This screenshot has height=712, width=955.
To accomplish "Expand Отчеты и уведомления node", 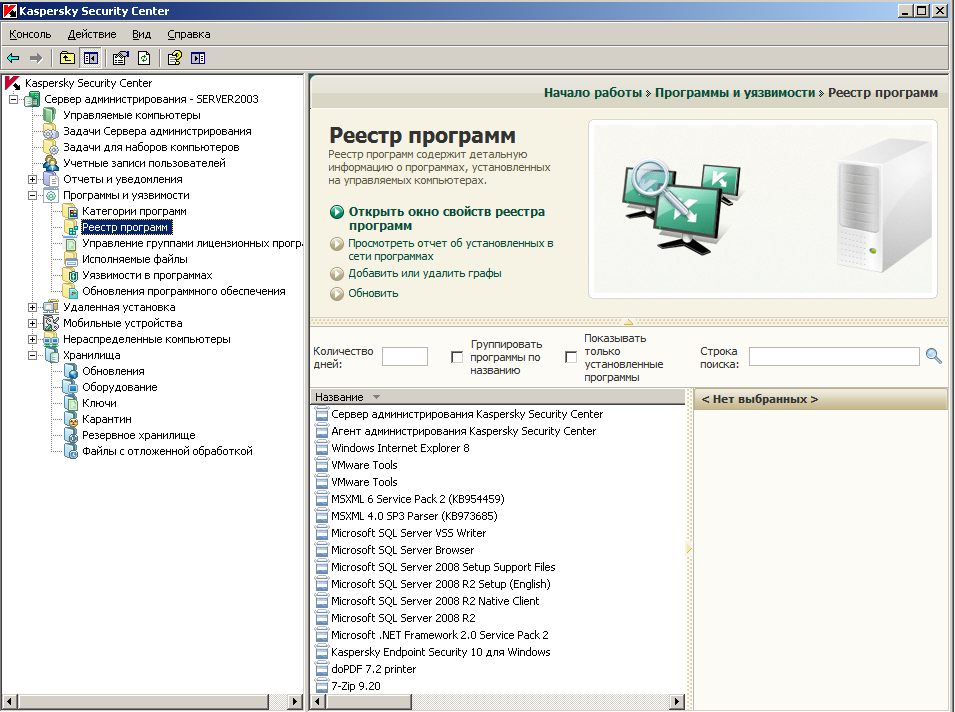I will click(x=32, y=180).
